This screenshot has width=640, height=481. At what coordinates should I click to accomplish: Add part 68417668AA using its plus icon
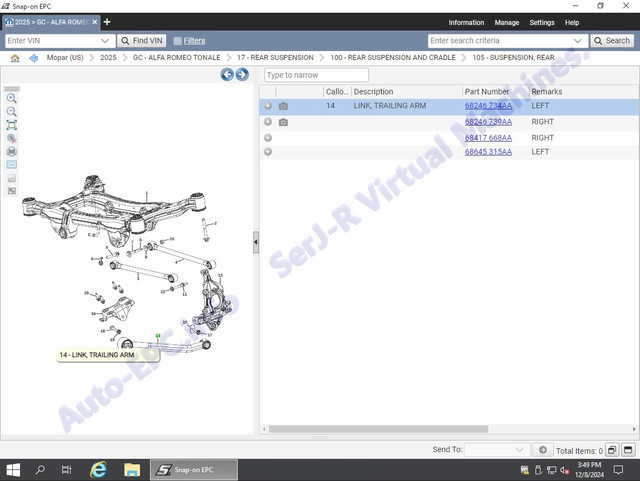pyautogui.click(x=268, y=138)
